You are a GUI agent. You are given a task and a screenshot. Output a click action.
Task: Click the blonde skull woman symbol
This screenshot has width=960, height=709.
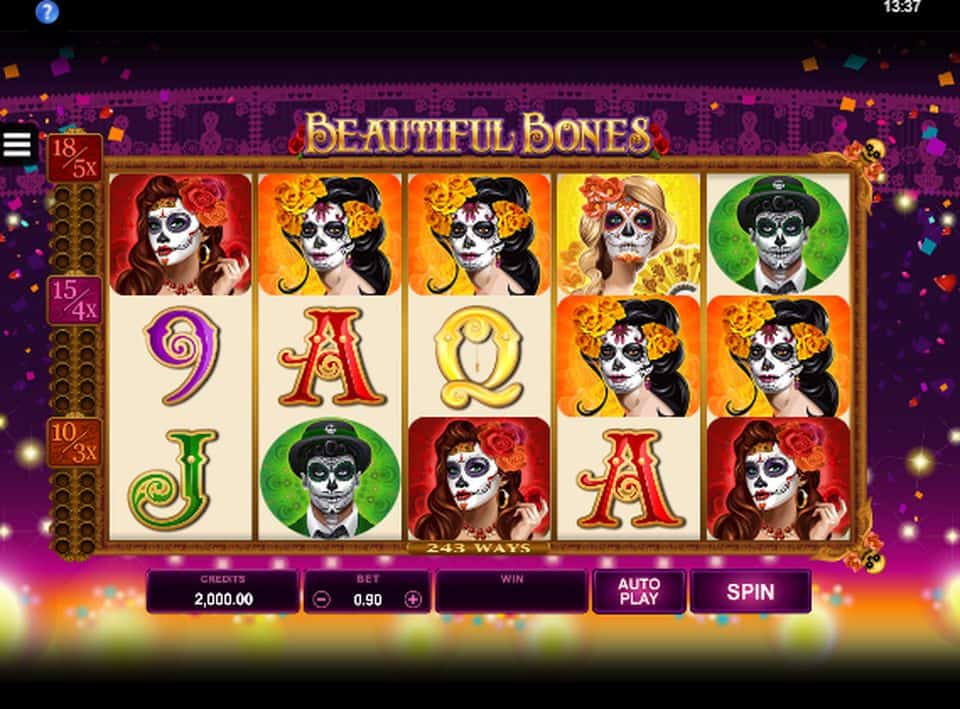(628, 234)
